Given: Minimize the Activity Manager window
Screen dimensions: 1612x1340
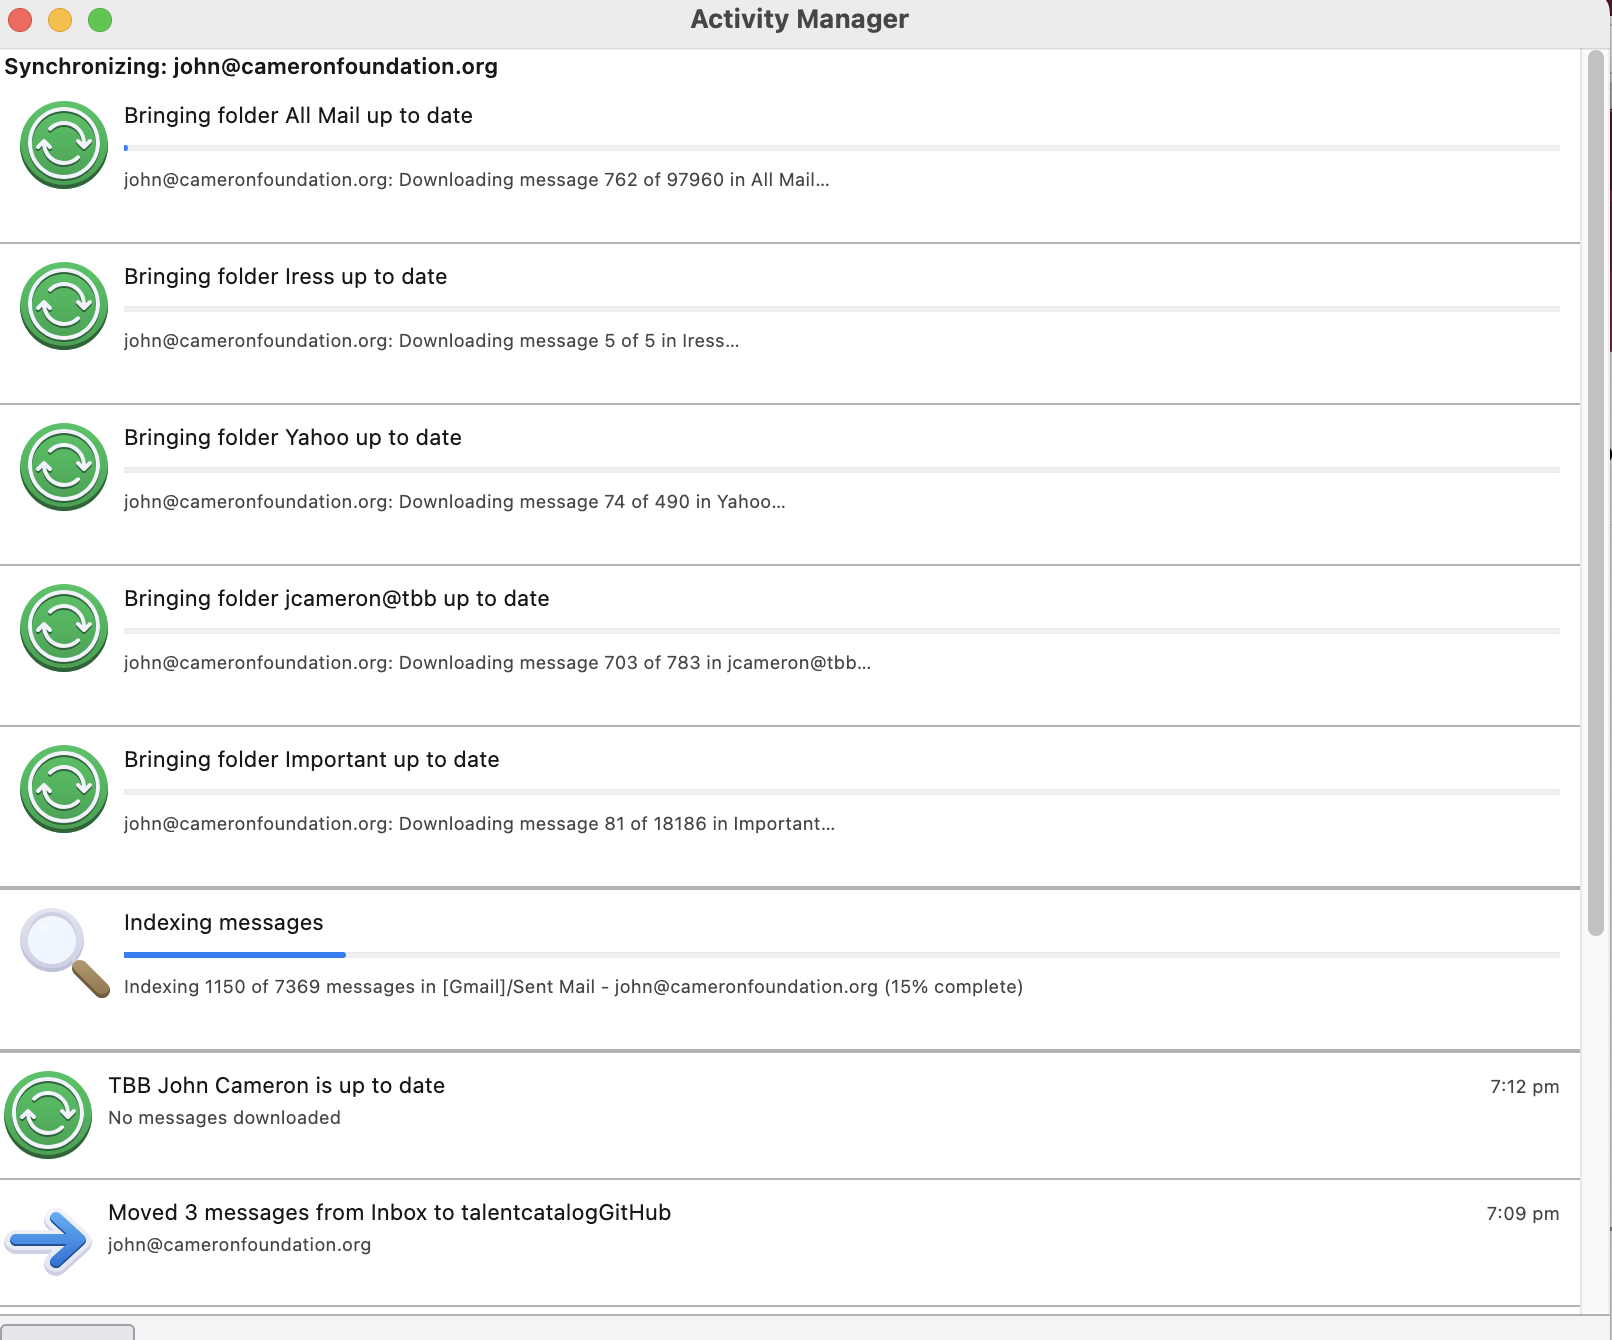Looking at the screenshot, I should (x=60, y=20).
